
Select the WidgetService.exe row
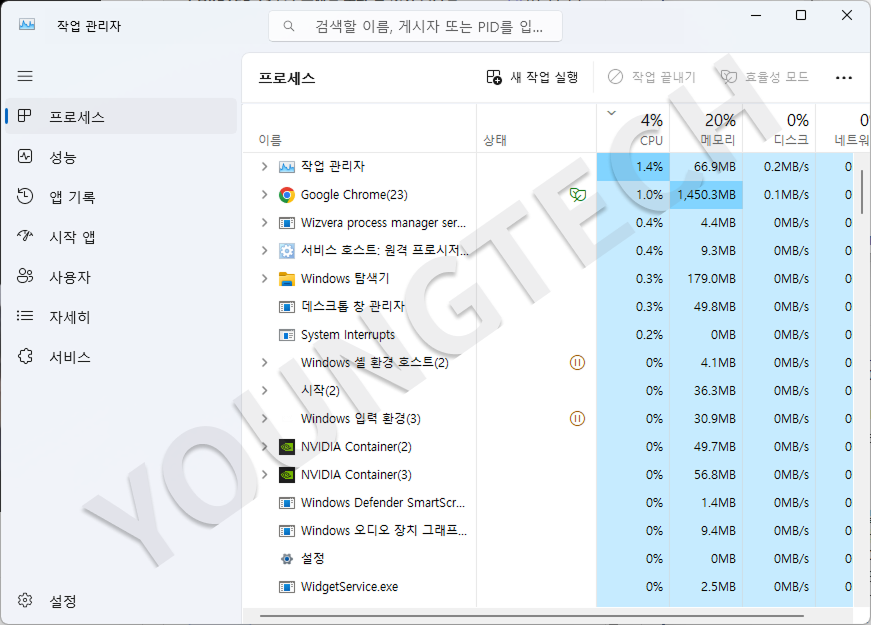(x=548, y=587)
